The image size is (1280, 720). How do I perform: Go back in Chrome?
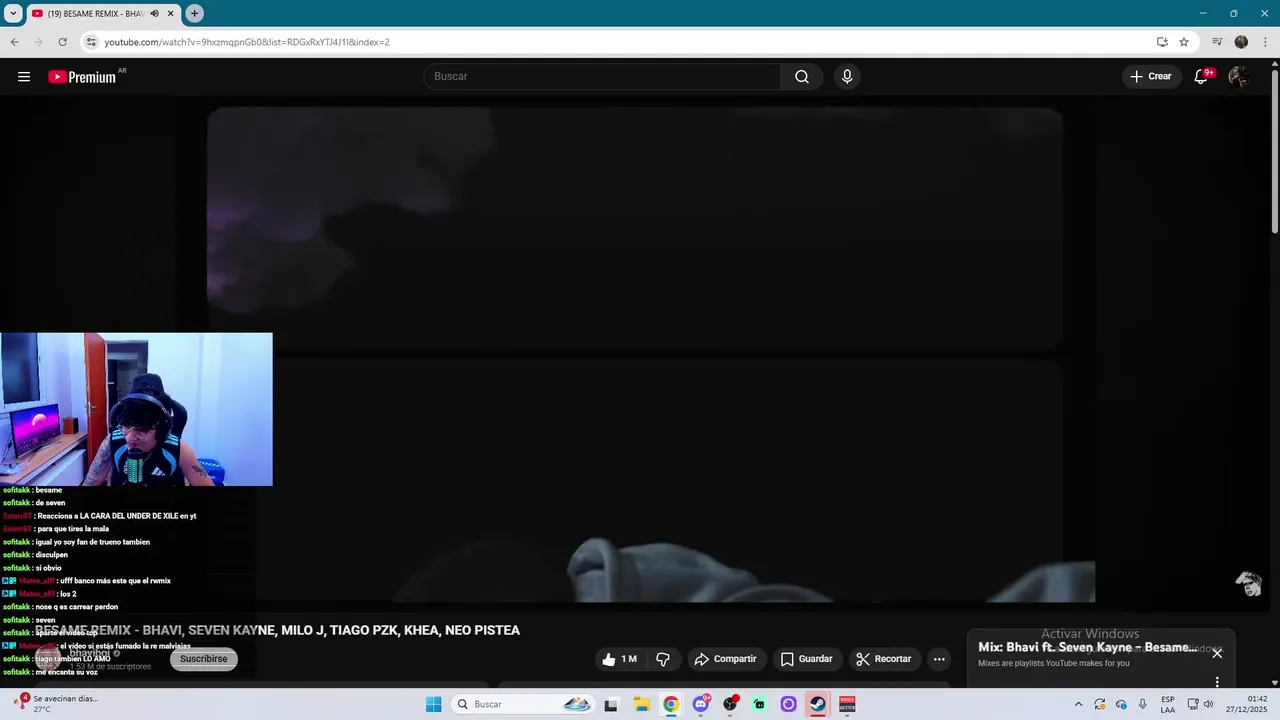pyautogui.click(x=15, y=42)
